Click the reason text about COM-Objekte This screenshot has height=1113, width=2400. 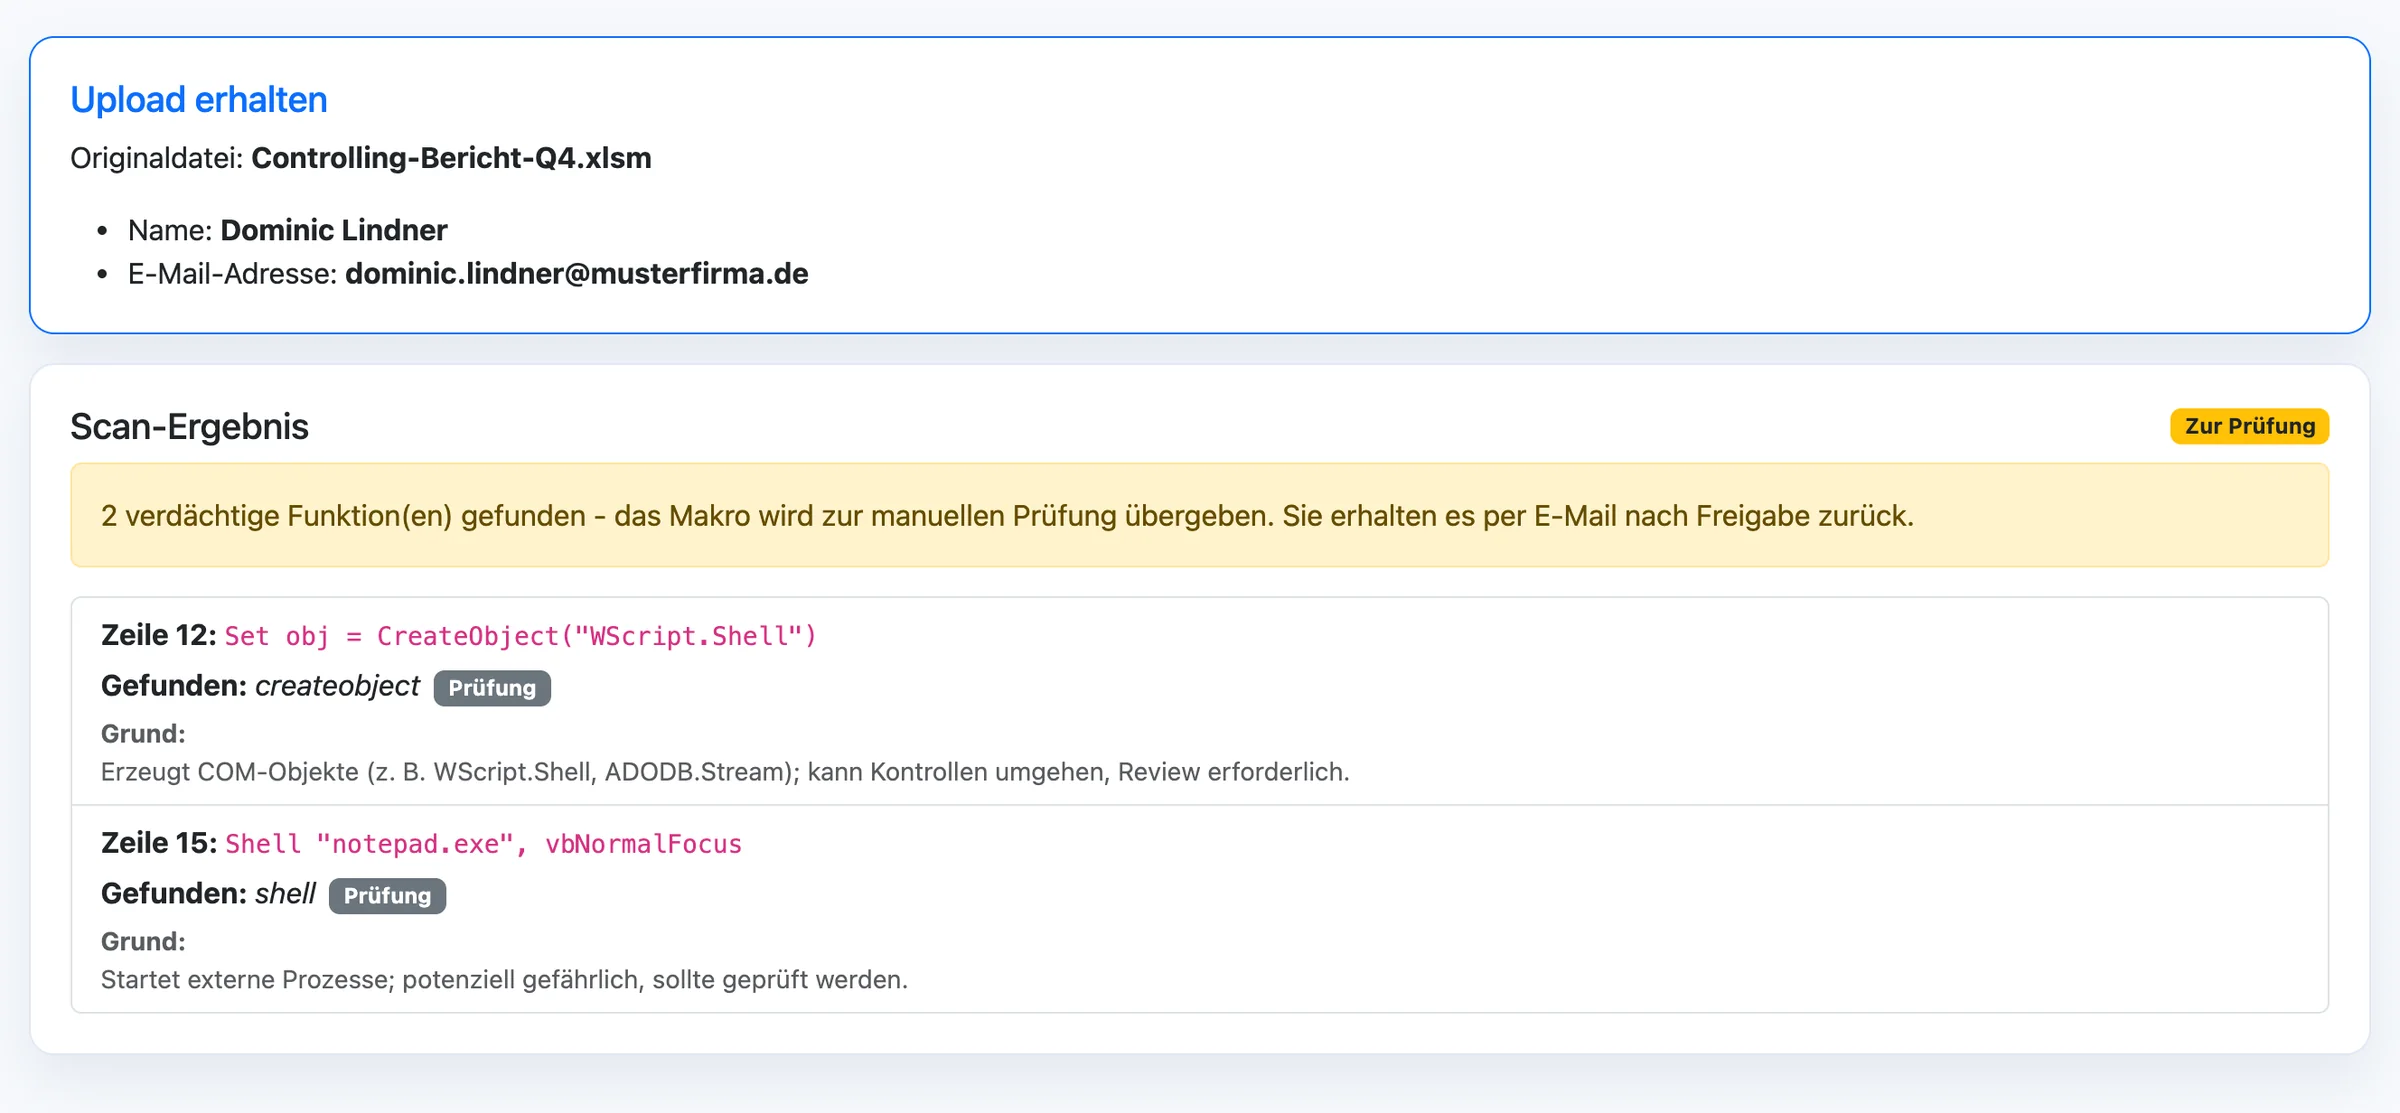coord(725,772)
